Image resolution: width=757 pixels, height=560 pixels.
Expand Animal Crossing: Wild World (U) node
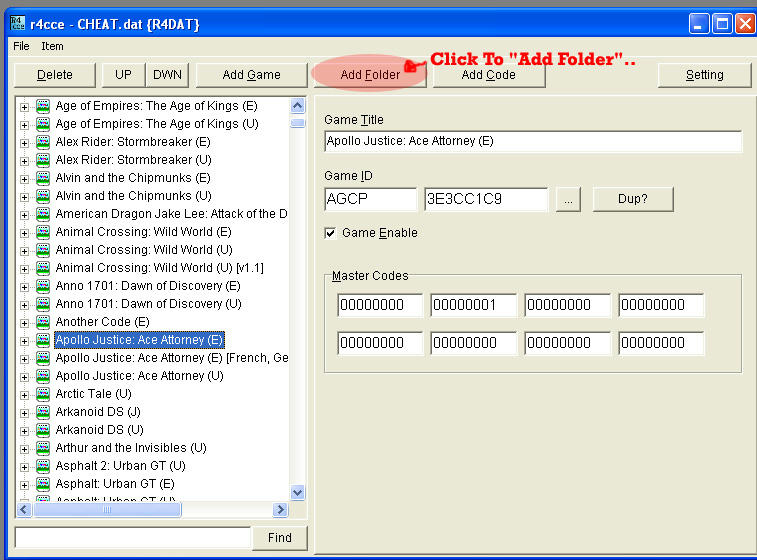(x=24, y=252)
